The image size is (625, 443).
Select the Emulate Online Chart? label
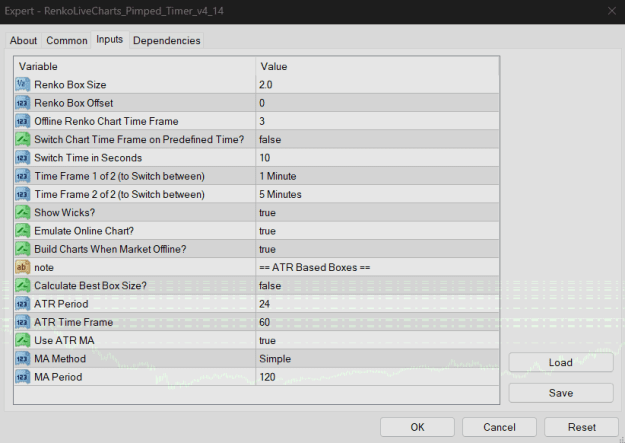pyautogui.click(x=84, y=231)
